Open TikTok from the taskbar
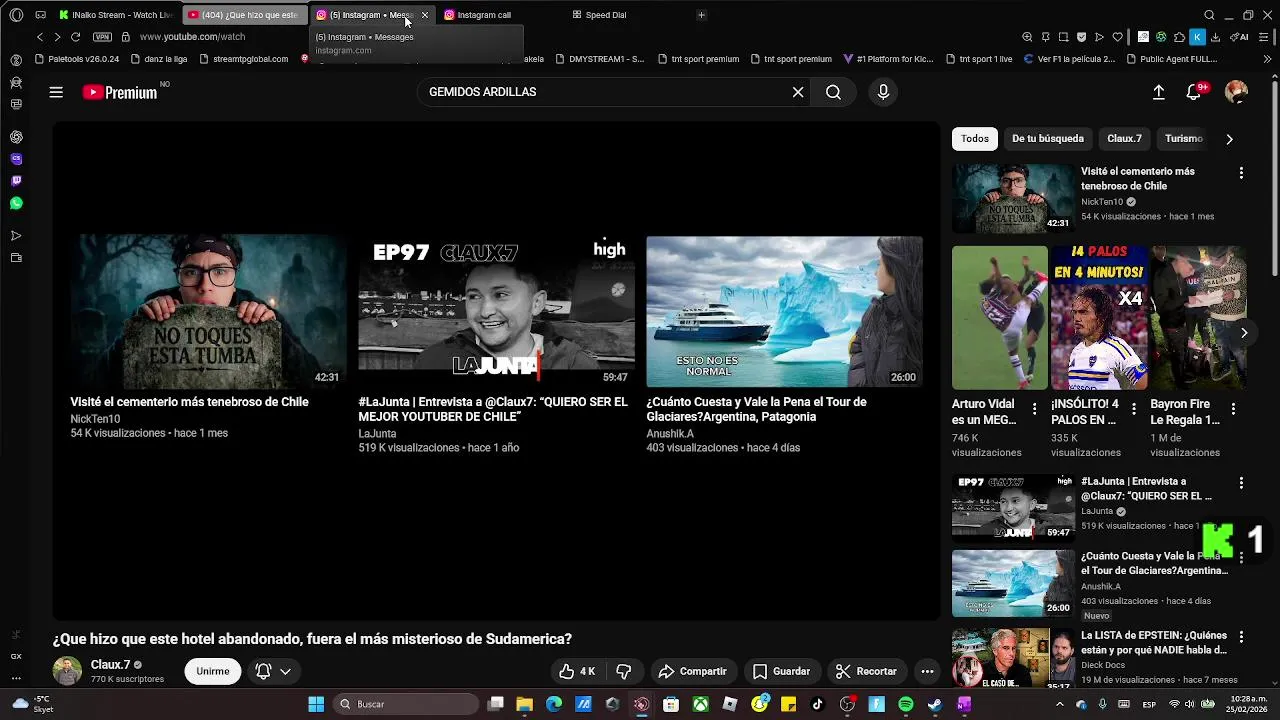 817,704
